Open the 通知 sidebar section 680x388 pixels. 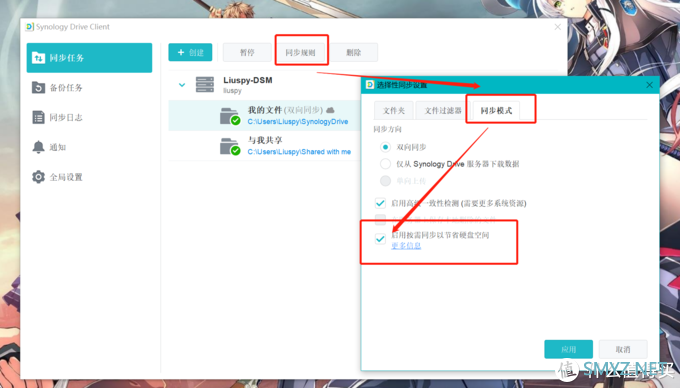click(89, 147)
